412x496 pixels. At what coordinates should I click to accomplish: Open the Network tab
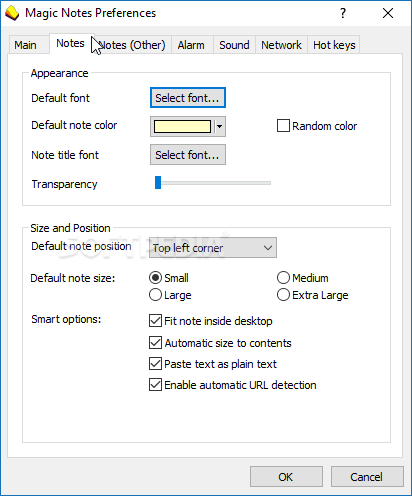281,45
